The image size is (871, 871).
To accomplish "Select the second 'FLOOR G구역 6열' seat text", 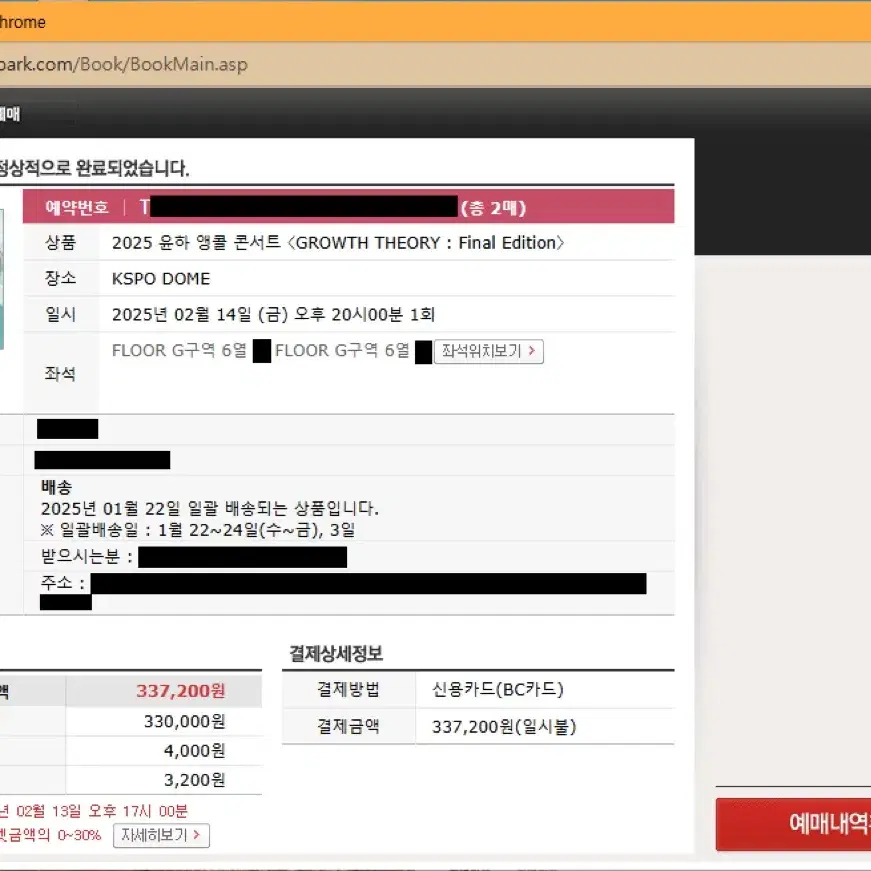I will pos(342,351).
